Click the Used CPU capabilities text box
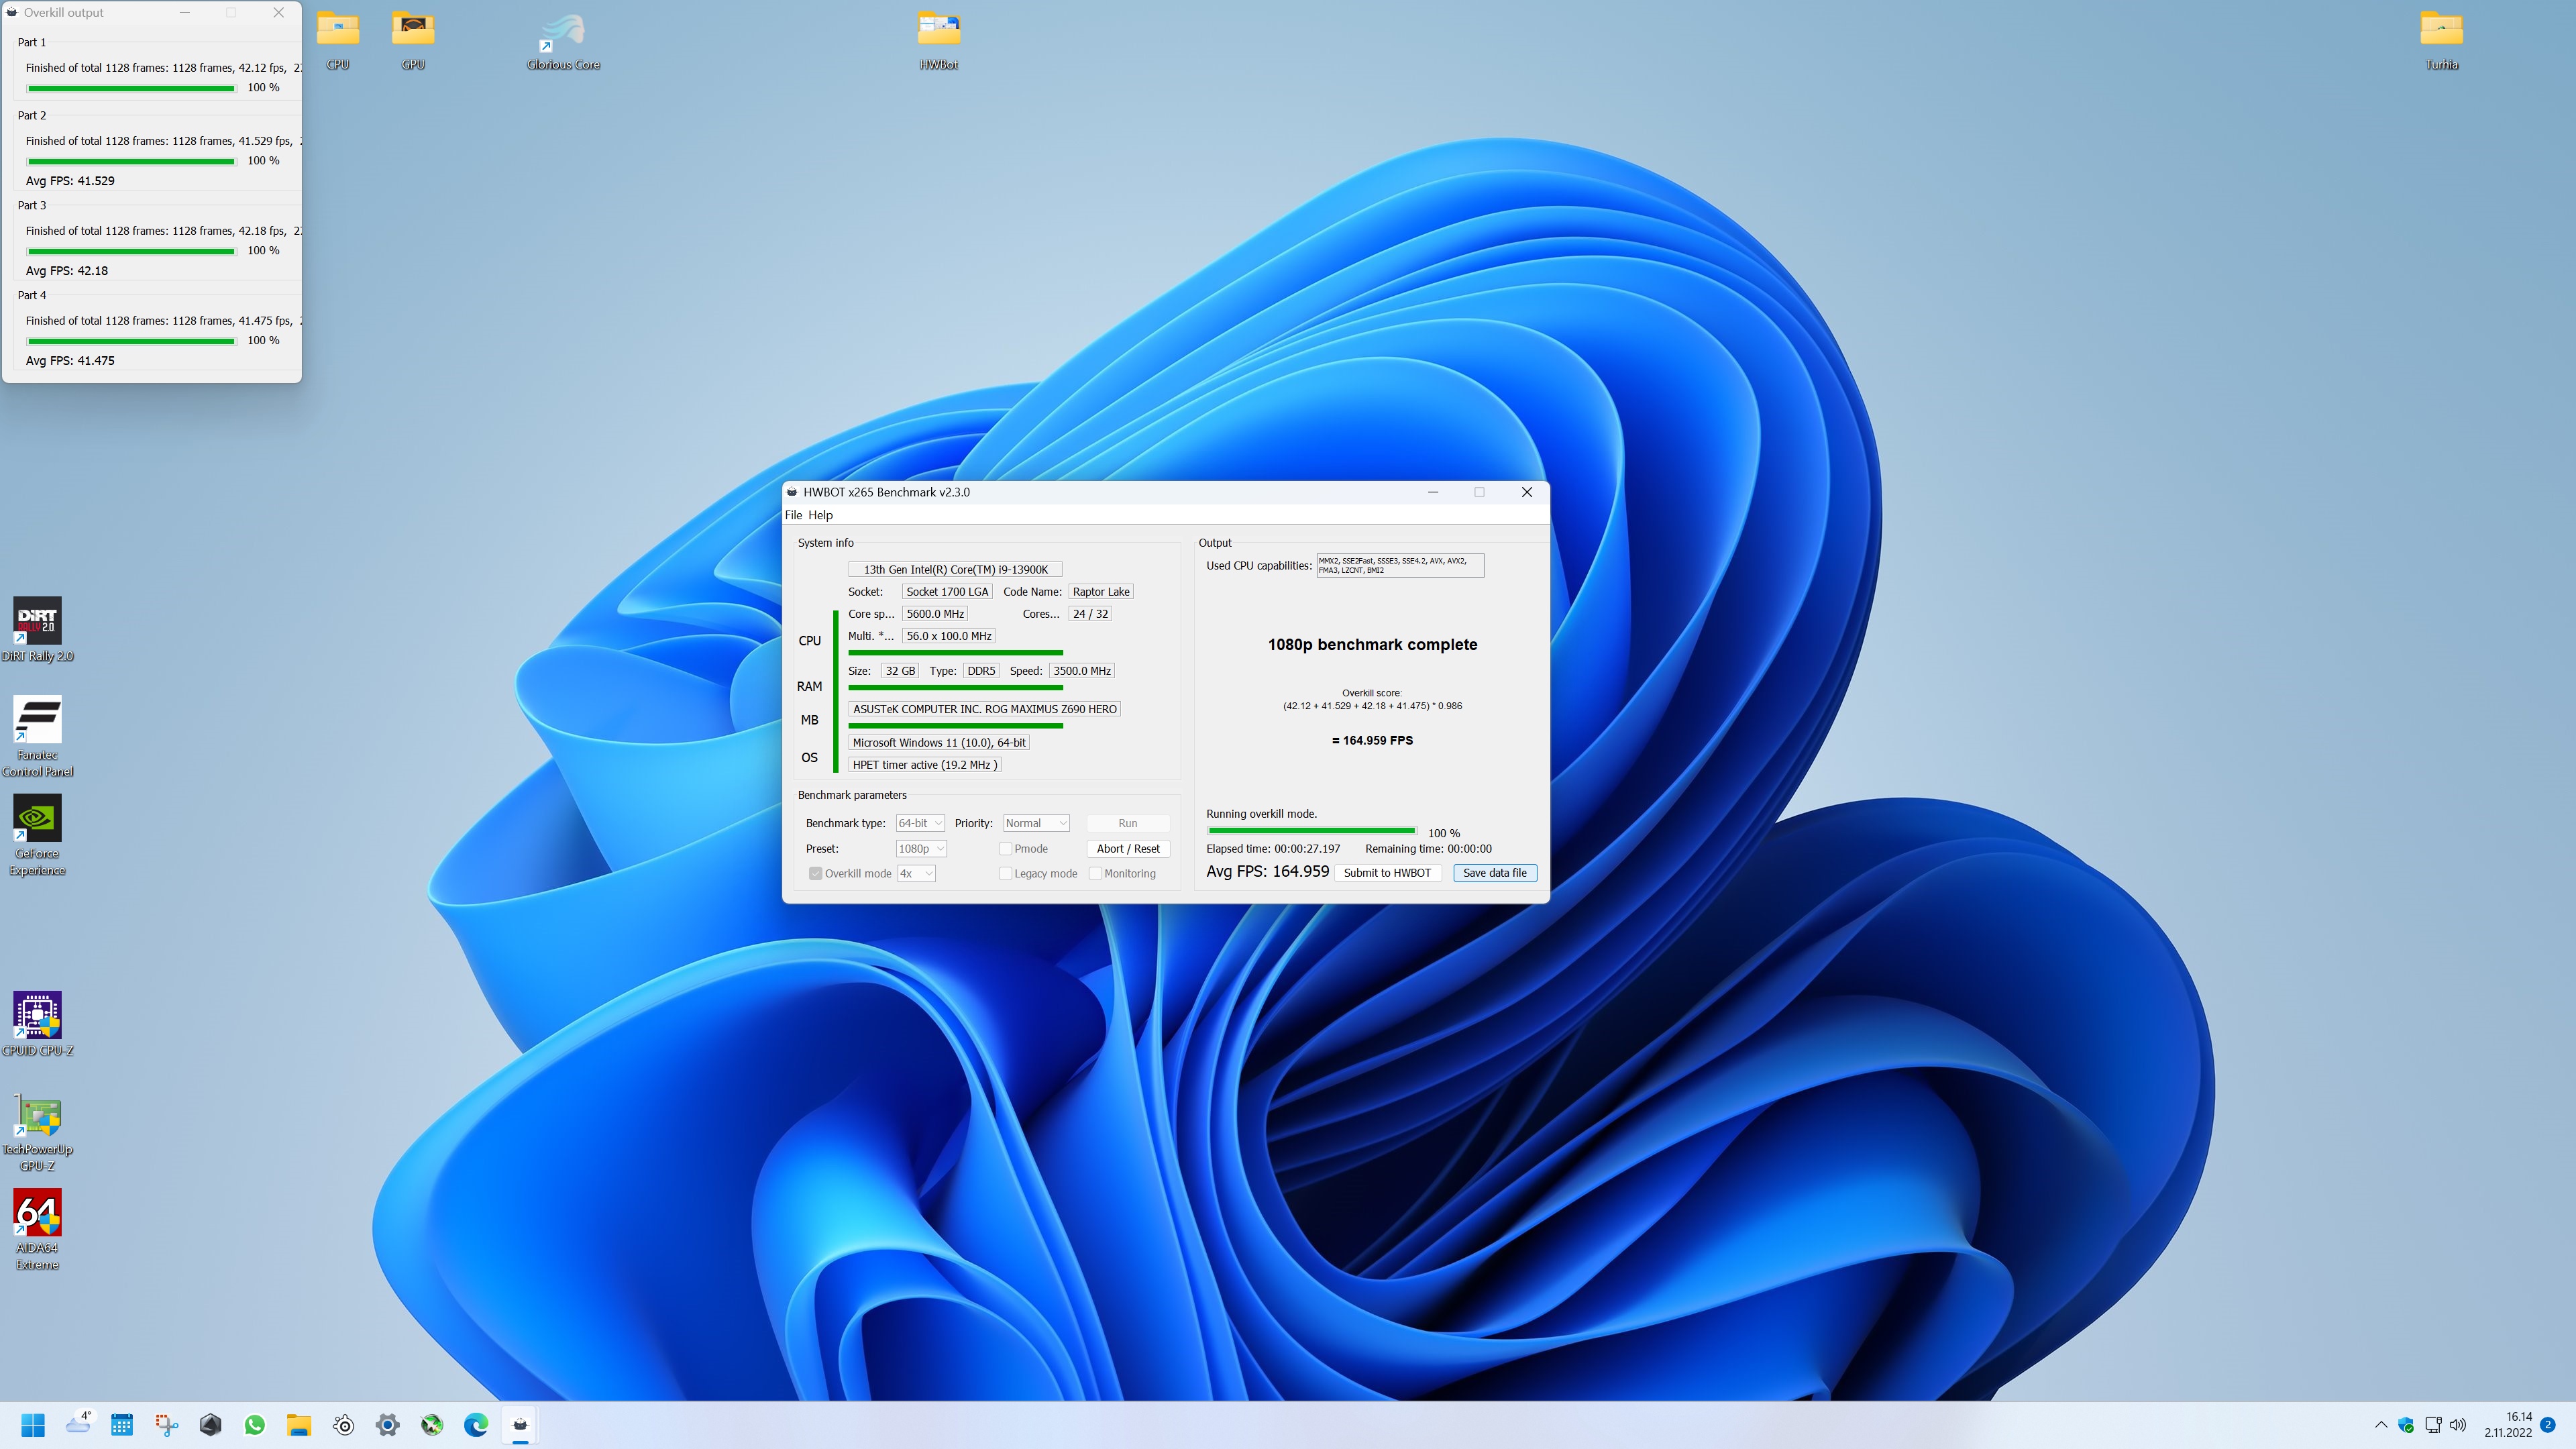 1400,566
